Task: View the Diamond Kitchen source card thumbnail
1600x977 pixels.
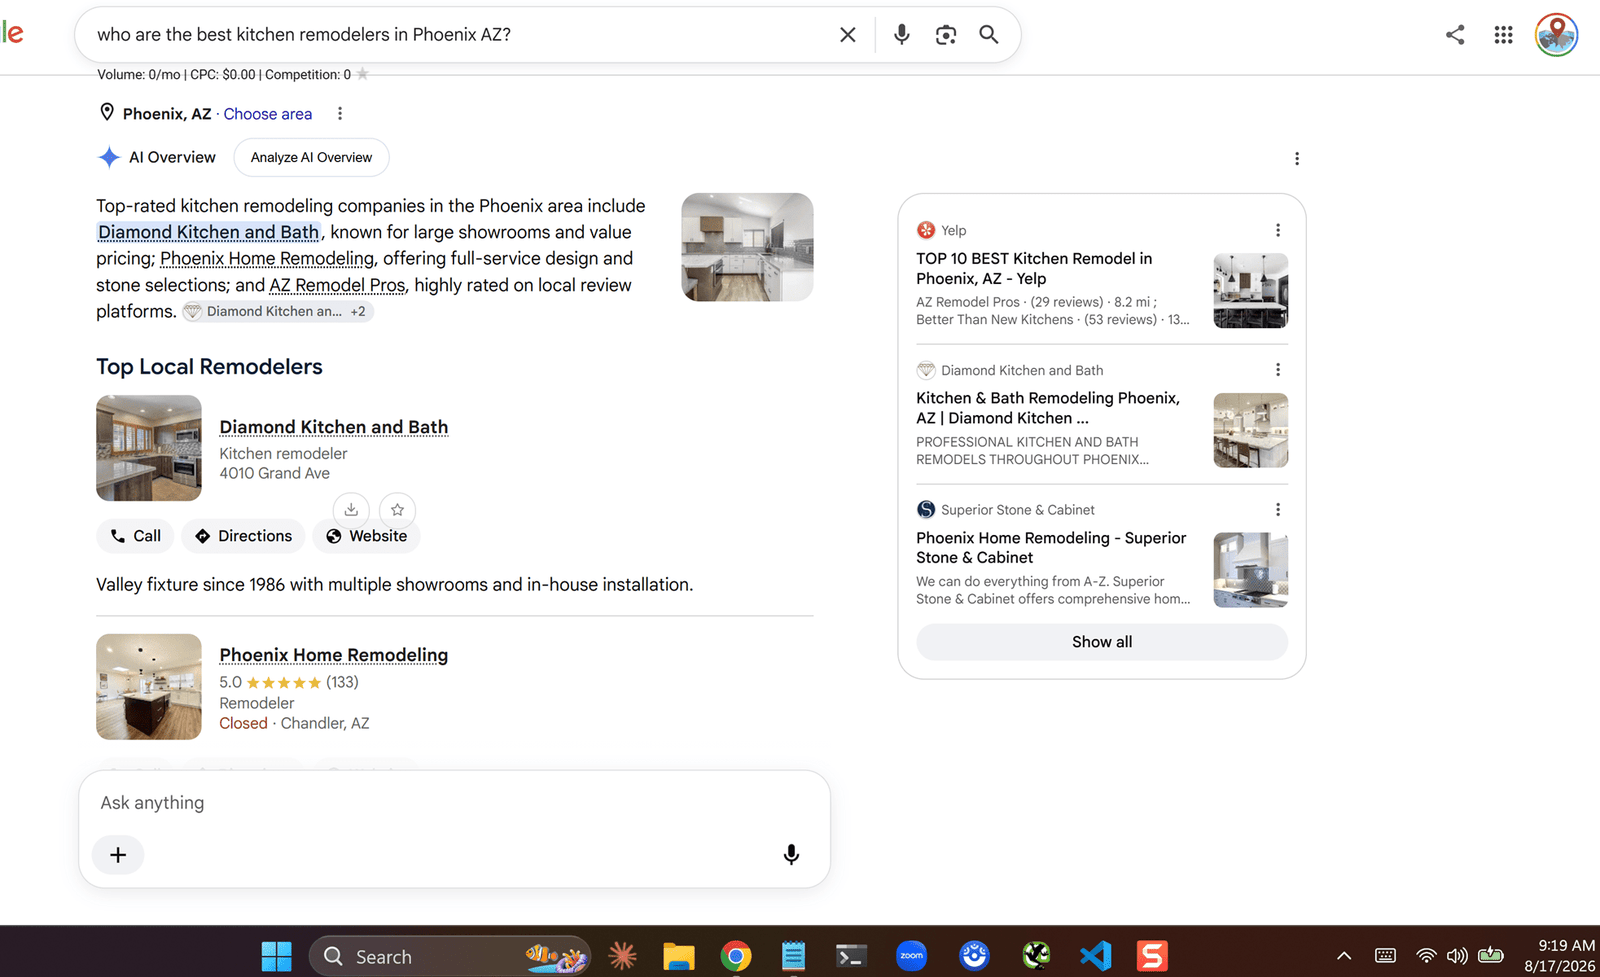Action: 1250,430
